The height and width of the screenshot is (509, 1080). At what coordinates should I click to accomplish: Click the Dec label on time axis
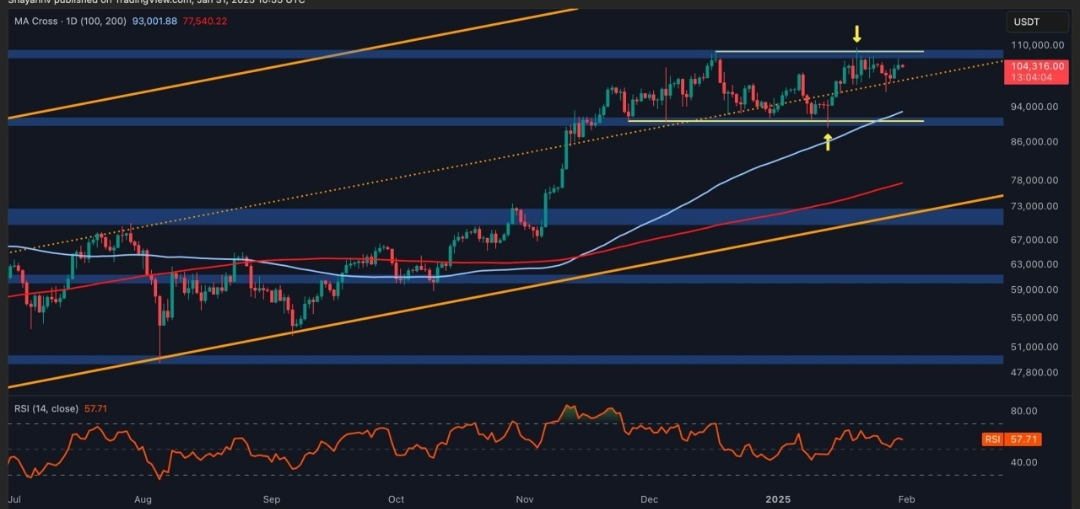coord(652,499)
